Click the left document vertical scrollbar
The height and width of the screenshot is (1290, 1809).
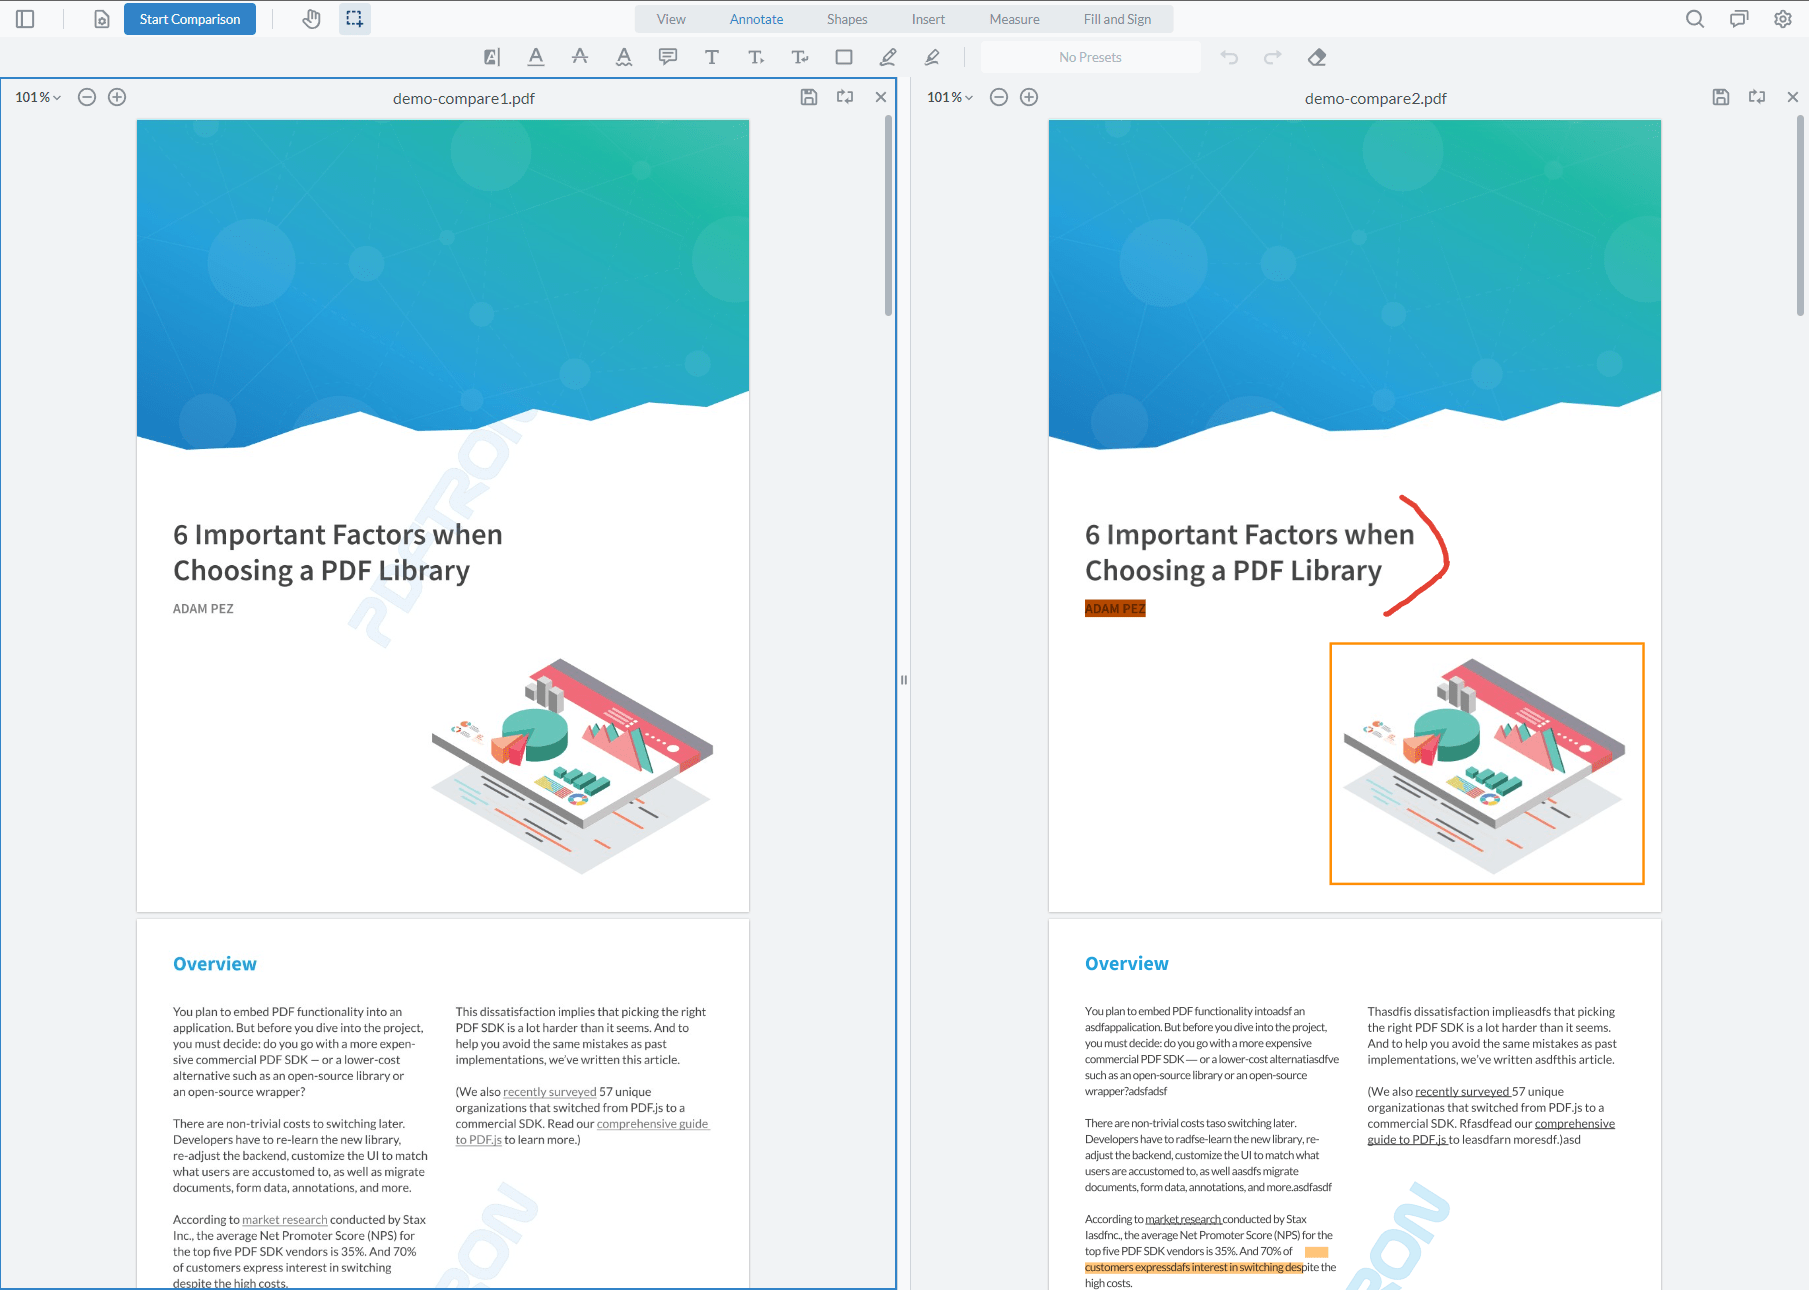tap(888, 216)
